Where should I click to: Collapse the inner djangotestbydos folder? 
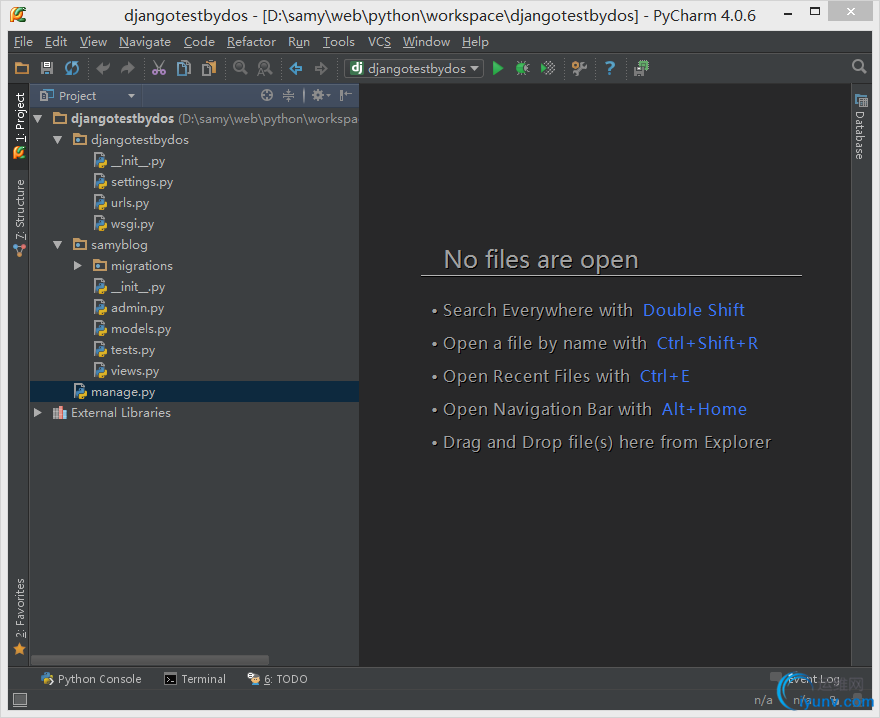(58, 140)
